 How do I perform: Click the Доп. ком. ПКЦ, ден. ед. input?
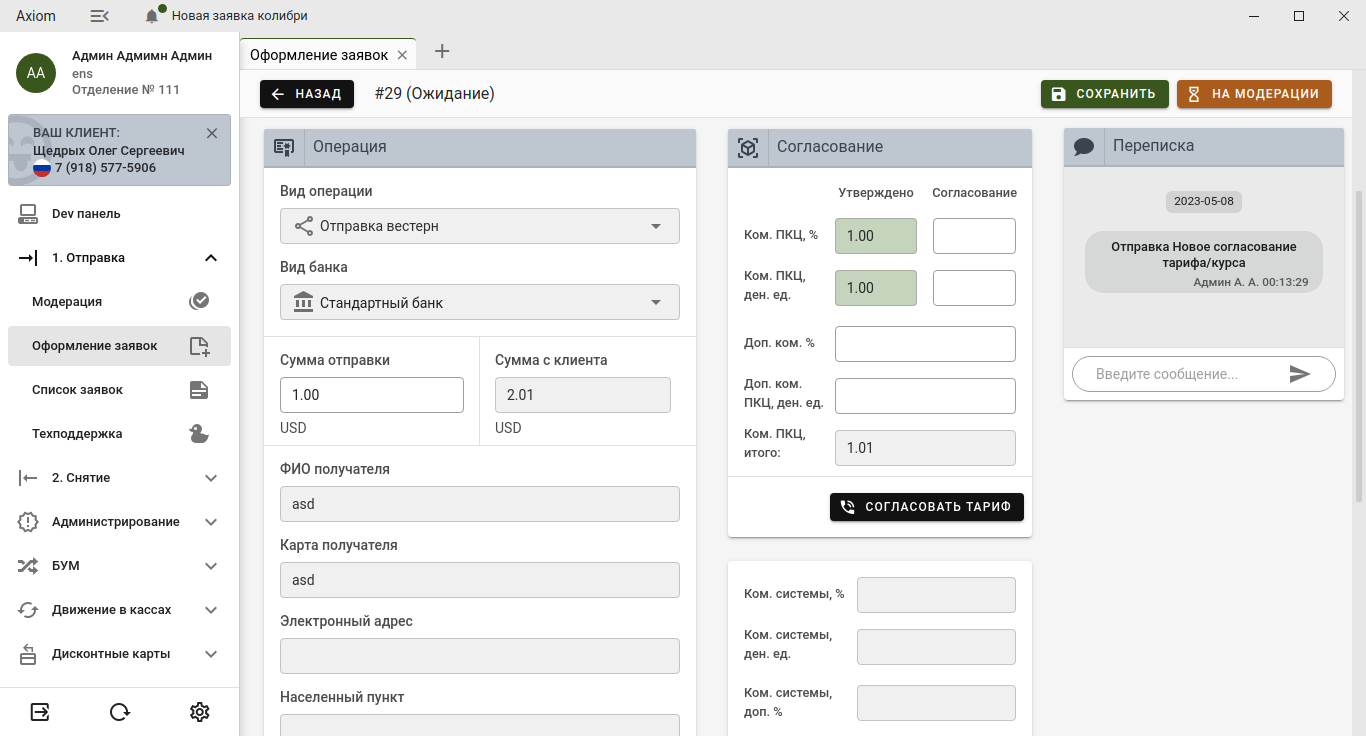coord(925,396)
